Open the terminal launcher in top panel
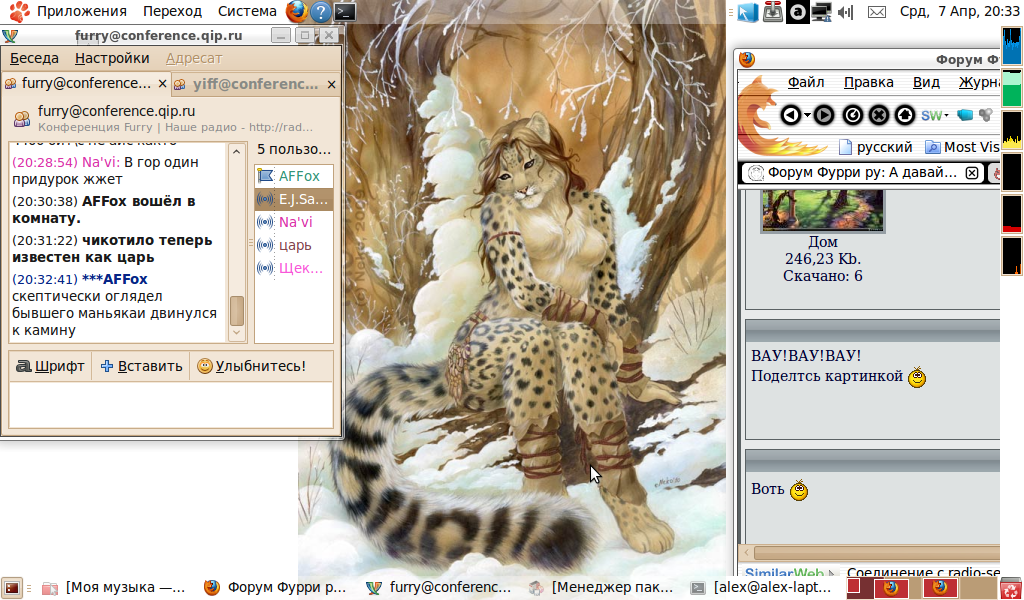 point(345,12)
